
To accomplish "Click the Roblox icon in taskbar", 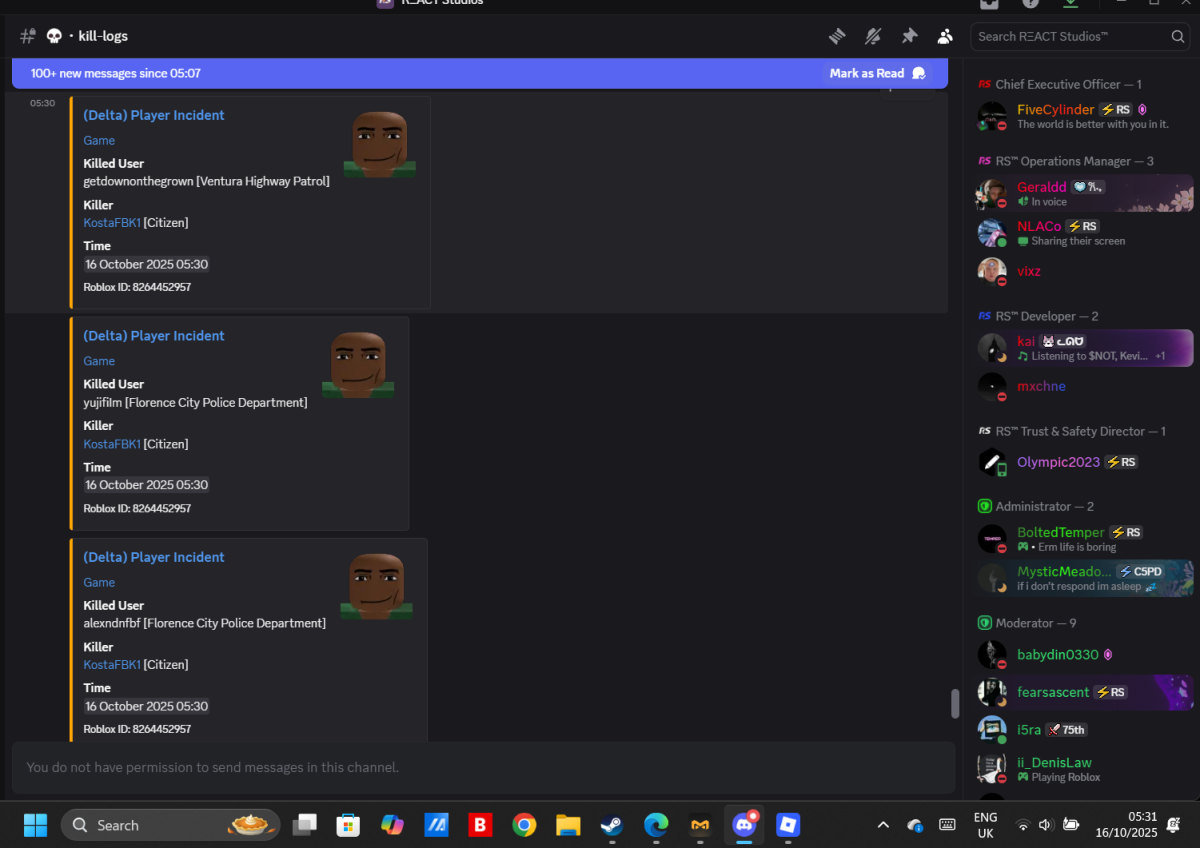I will pyautogui.click(x=788, y=825).
